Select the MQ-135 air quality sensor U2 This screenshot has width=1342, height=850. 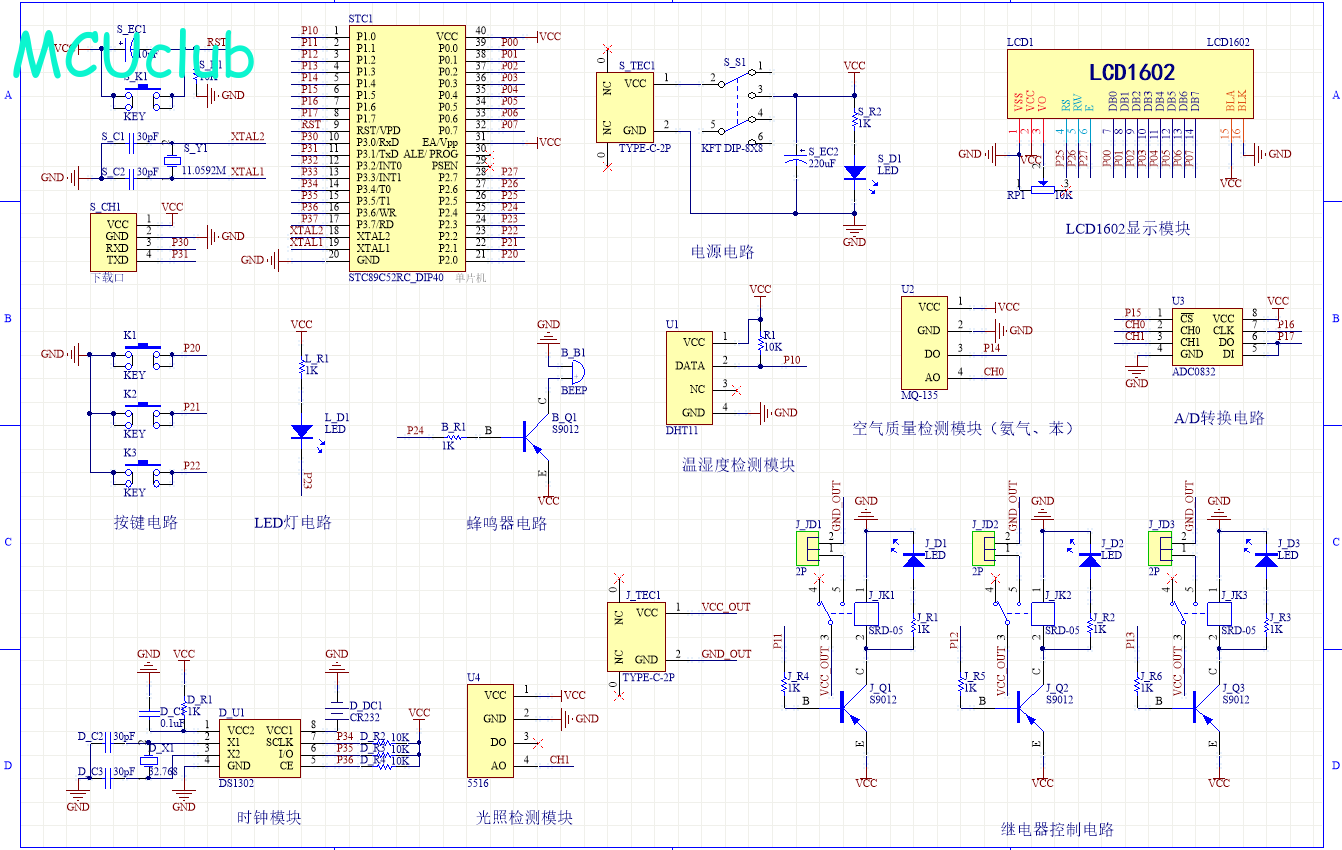point(927,342)
